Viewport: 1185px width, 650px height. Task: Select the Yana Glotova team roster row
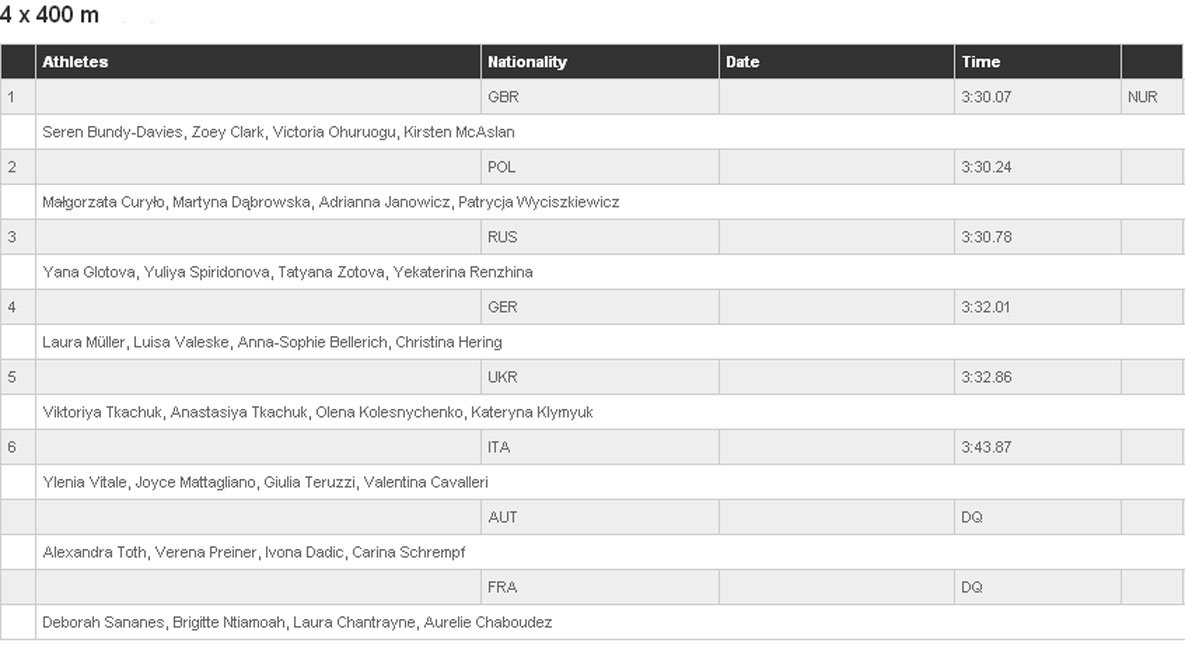(x=610, y=272)
